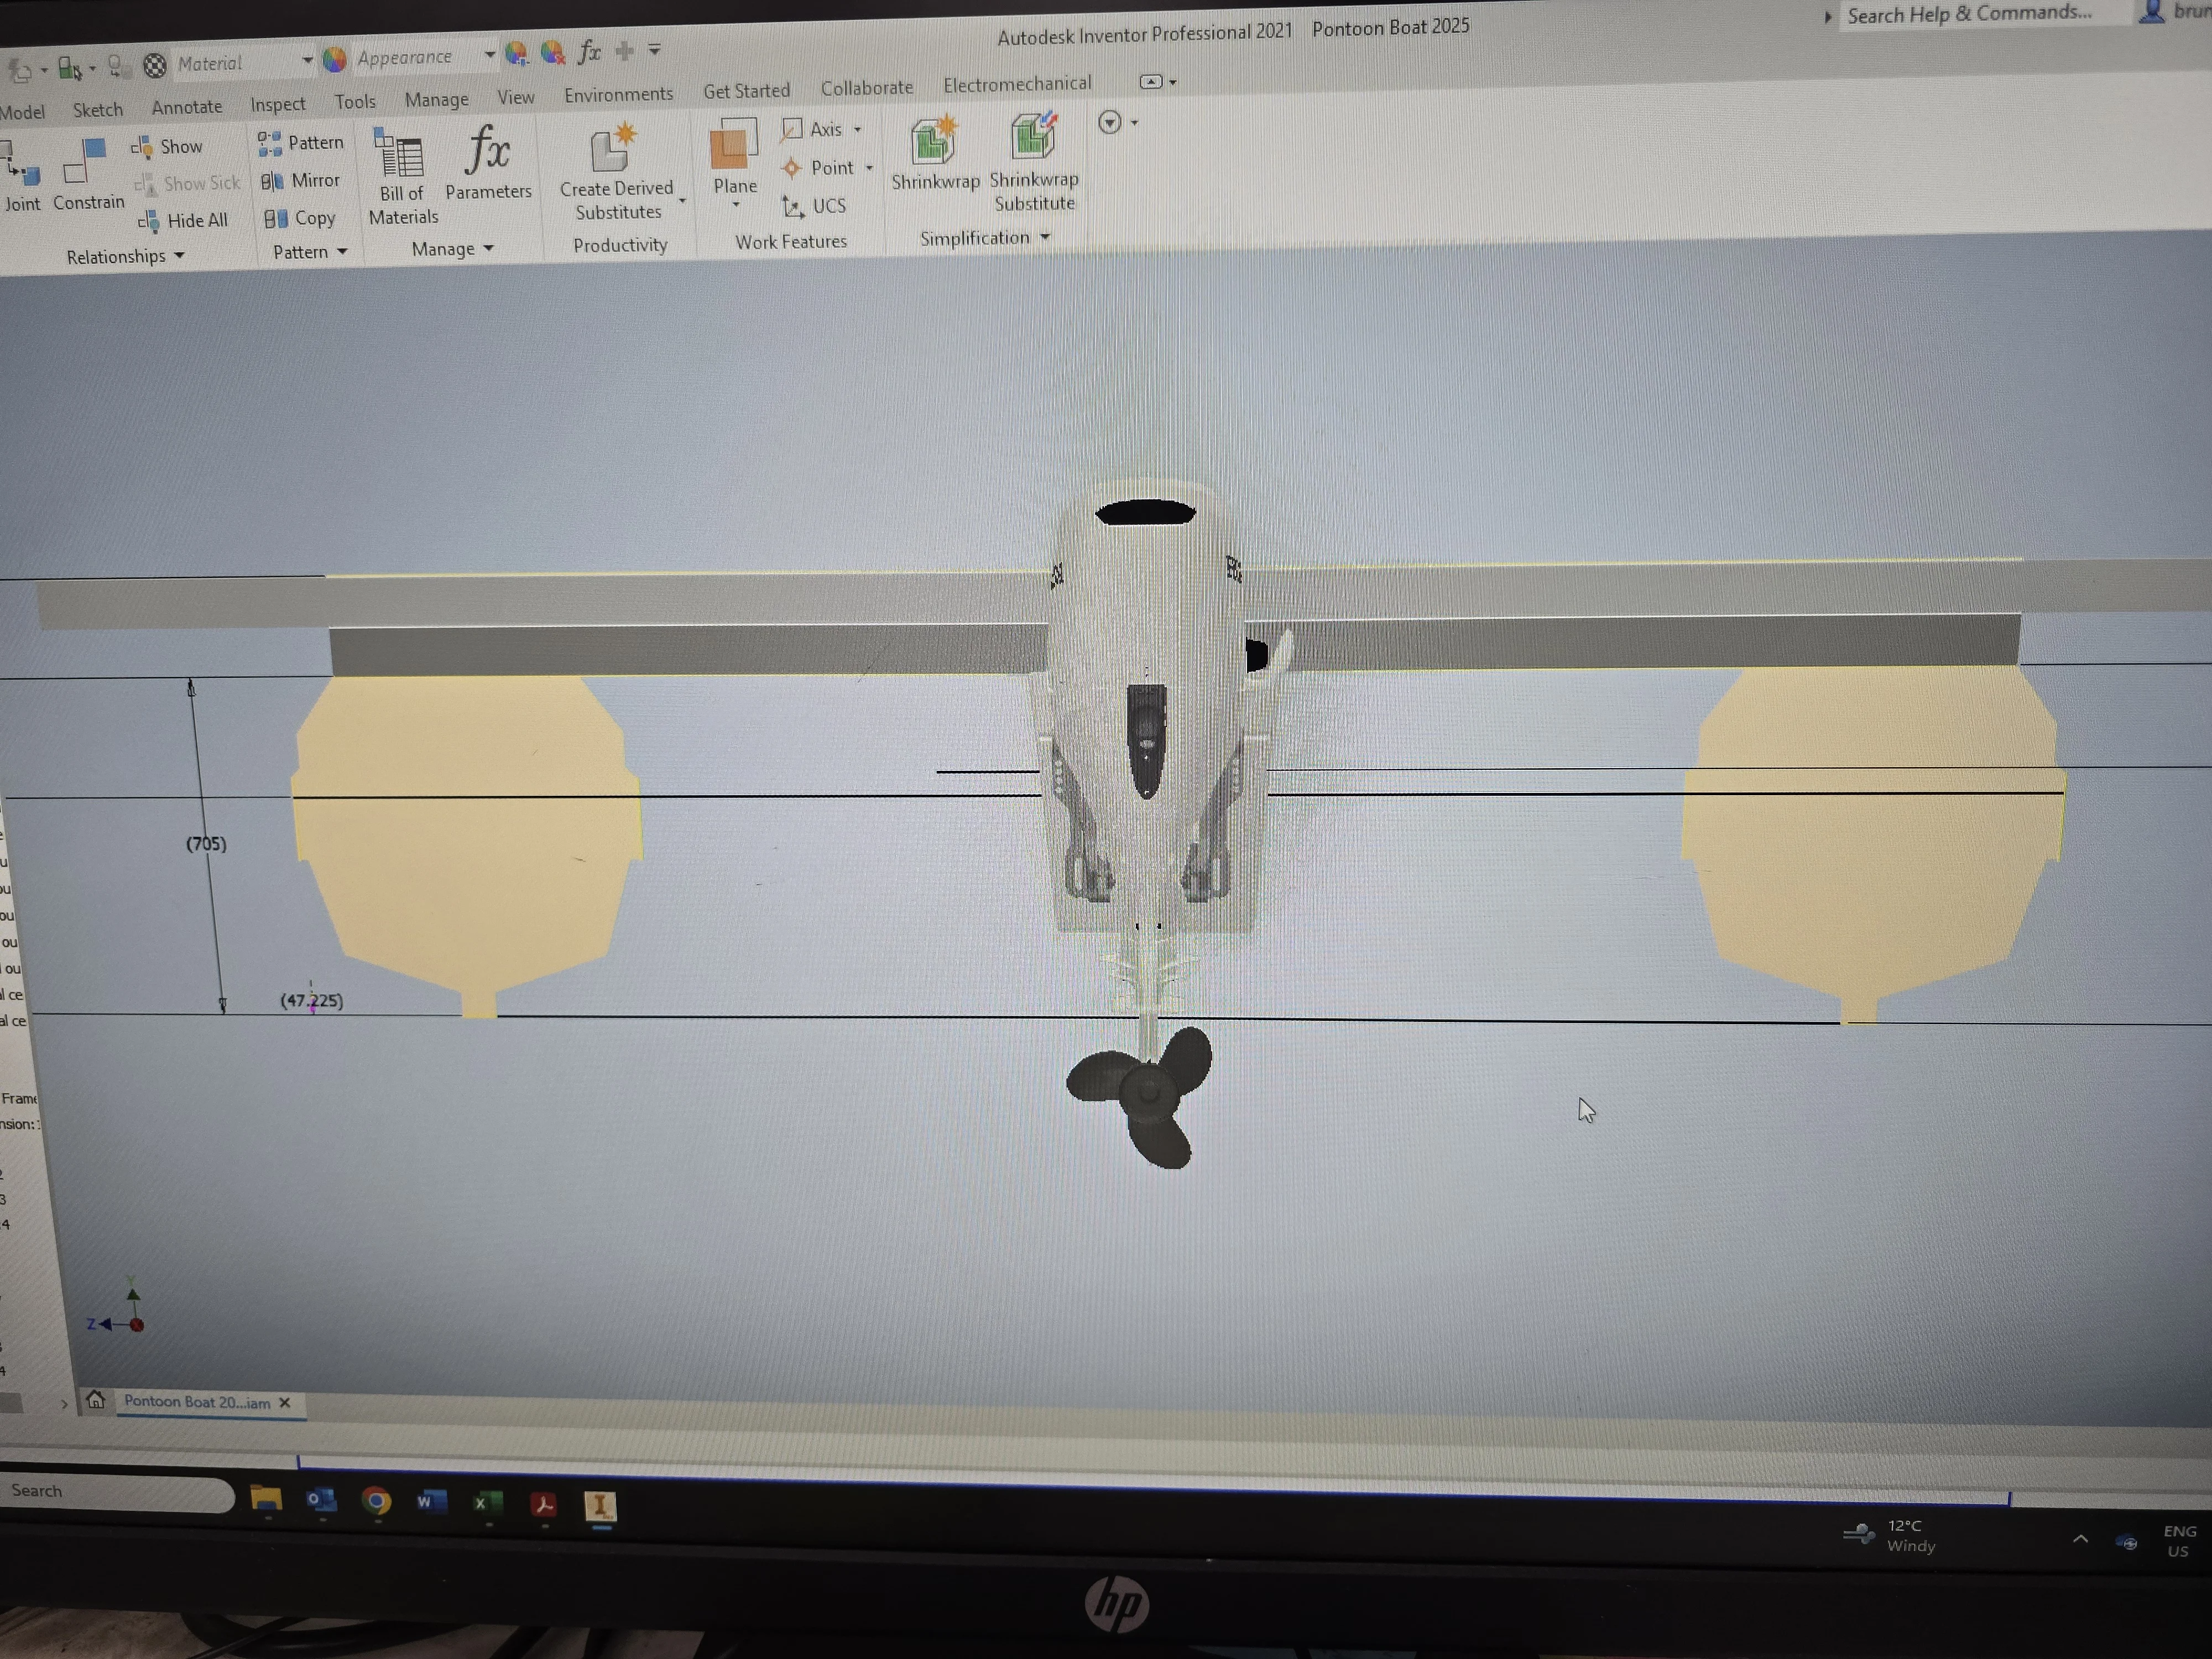Open Acrobat from taskbar

pyautogui.click(x=543, y=1504)
